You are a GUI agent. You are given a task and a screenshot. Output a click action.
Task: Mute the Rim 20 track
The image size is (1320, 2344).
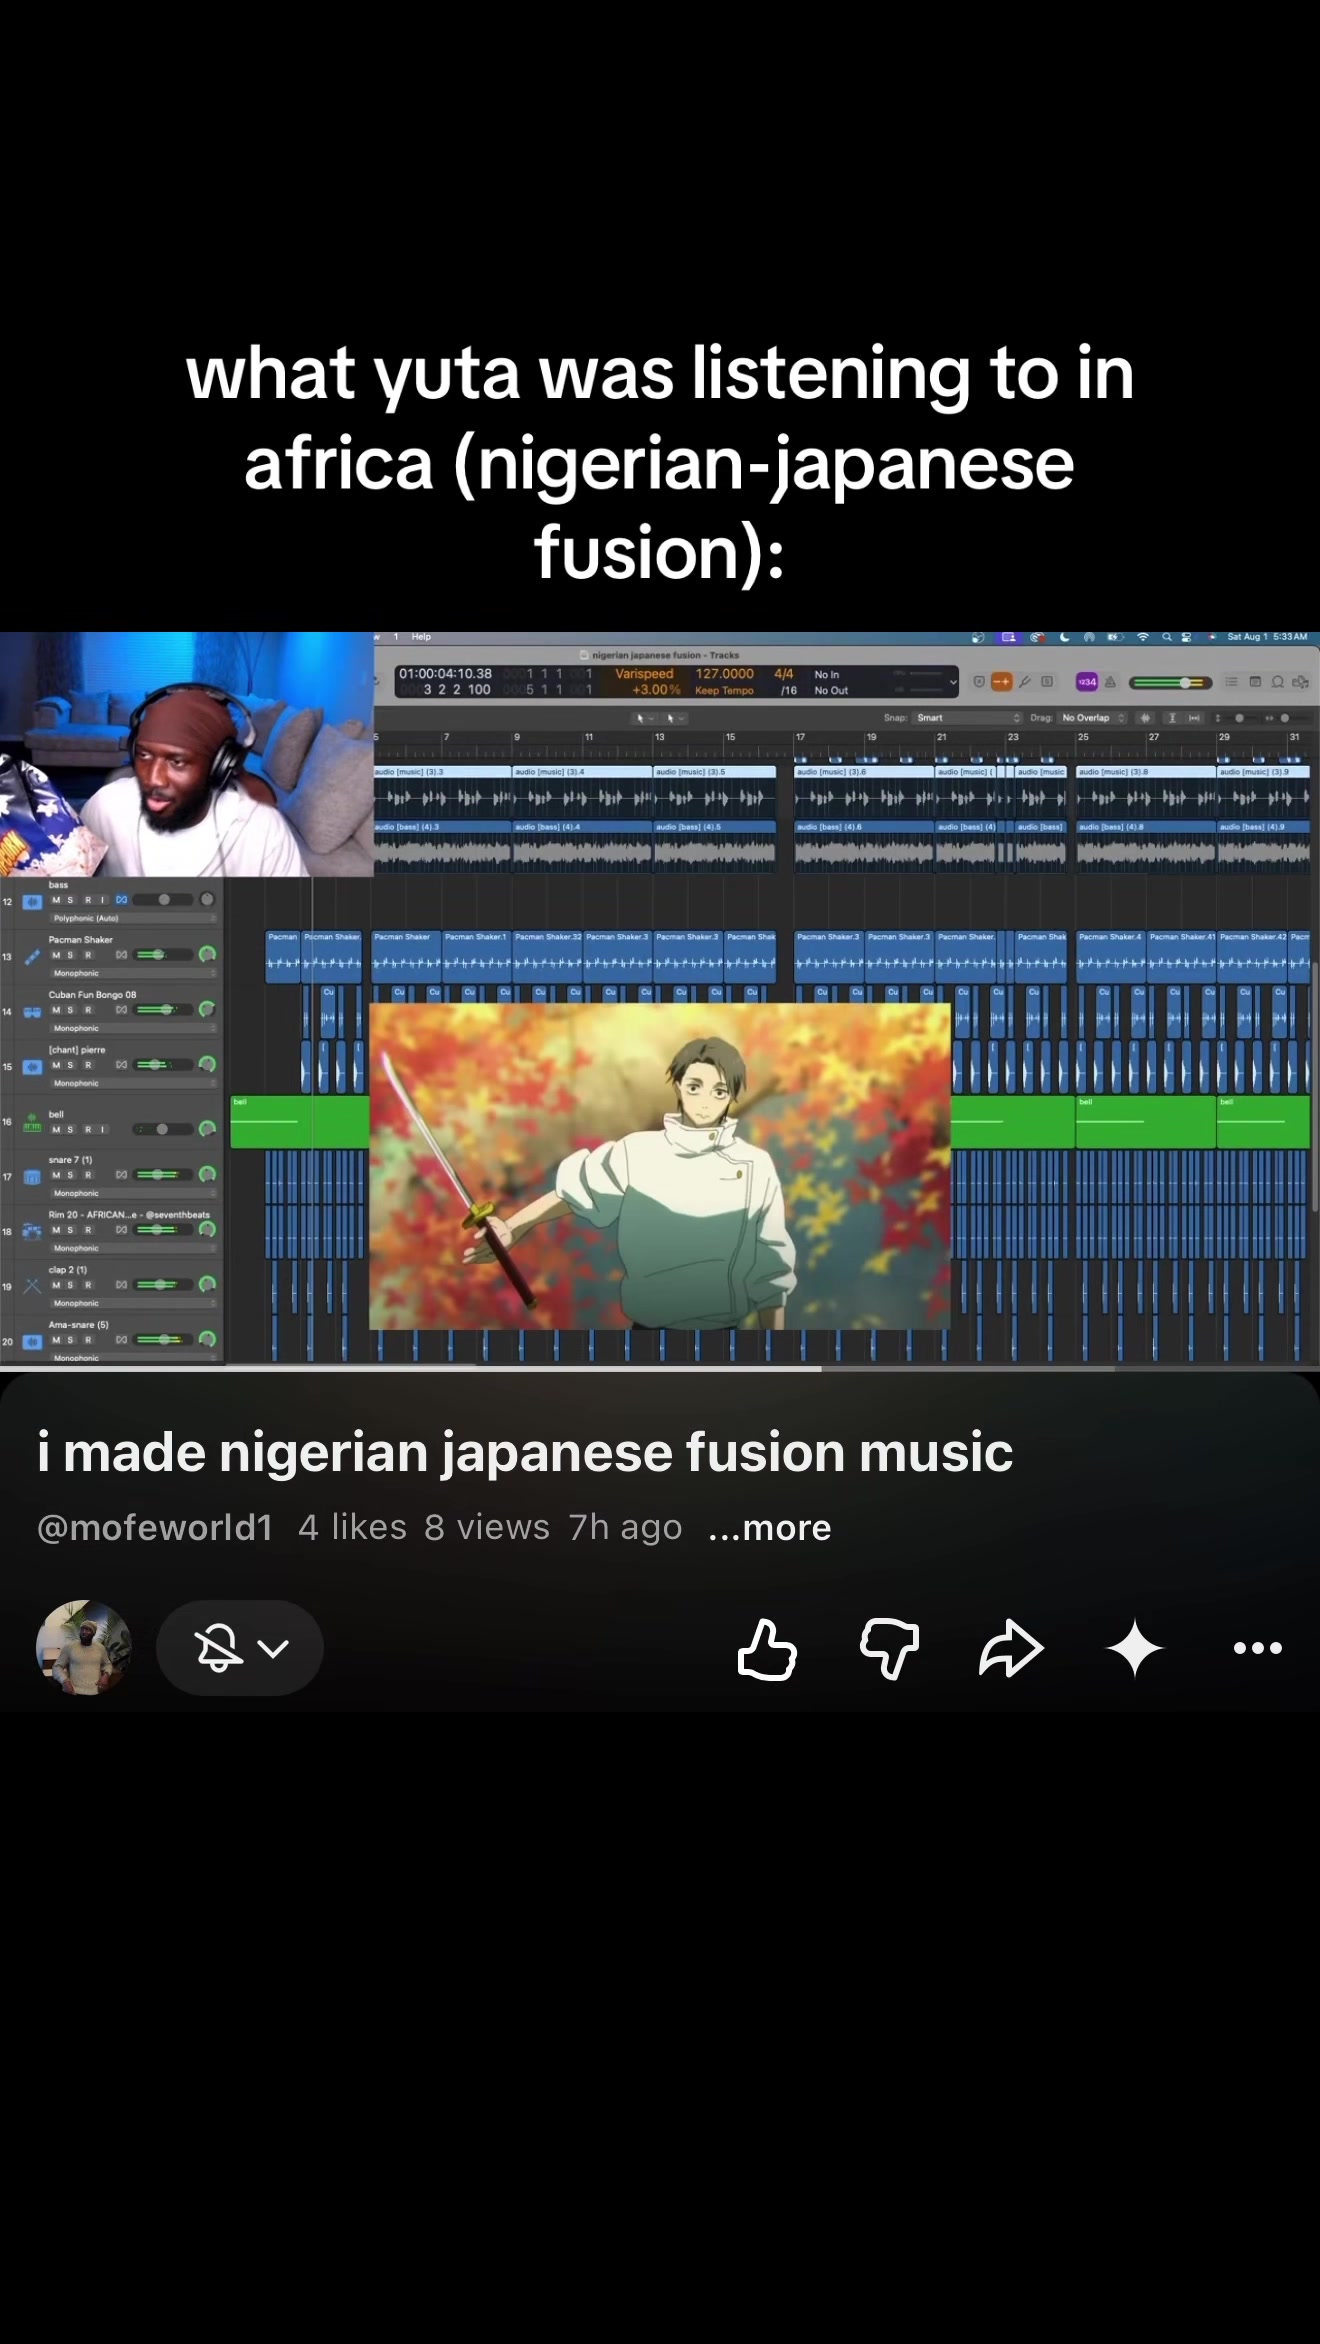(x=56, y=1230)
